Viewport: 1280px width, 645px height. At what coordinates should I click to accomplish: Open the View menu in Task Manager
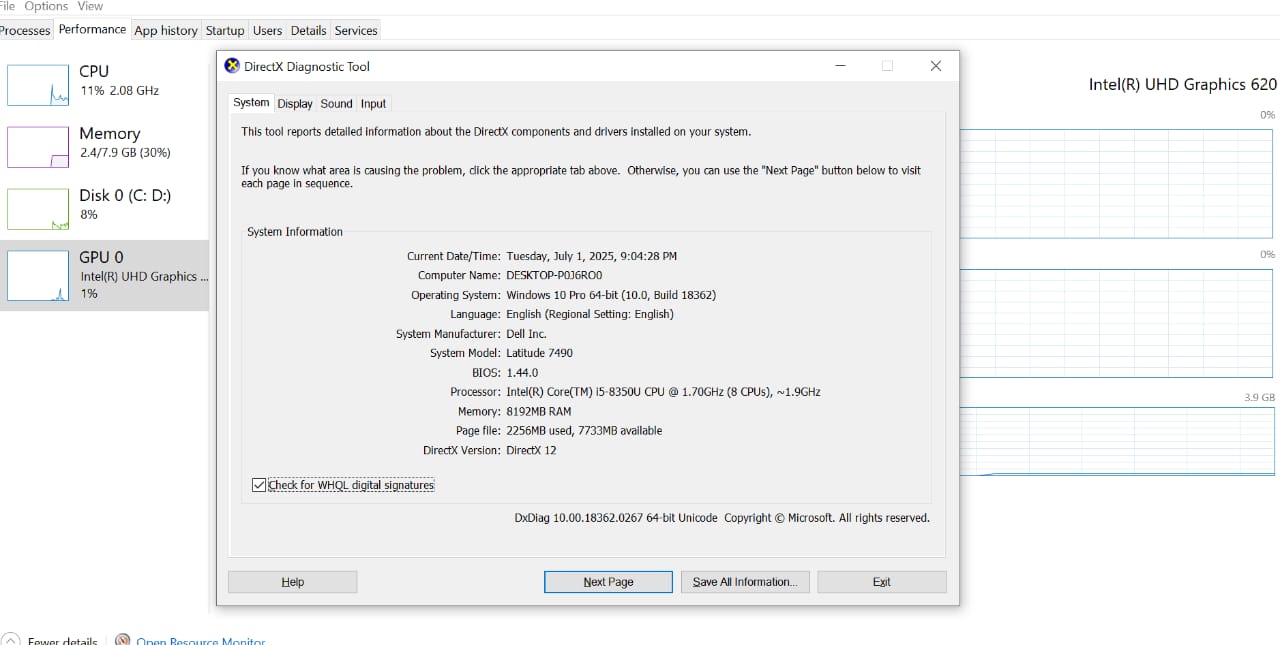pos(90,6)
